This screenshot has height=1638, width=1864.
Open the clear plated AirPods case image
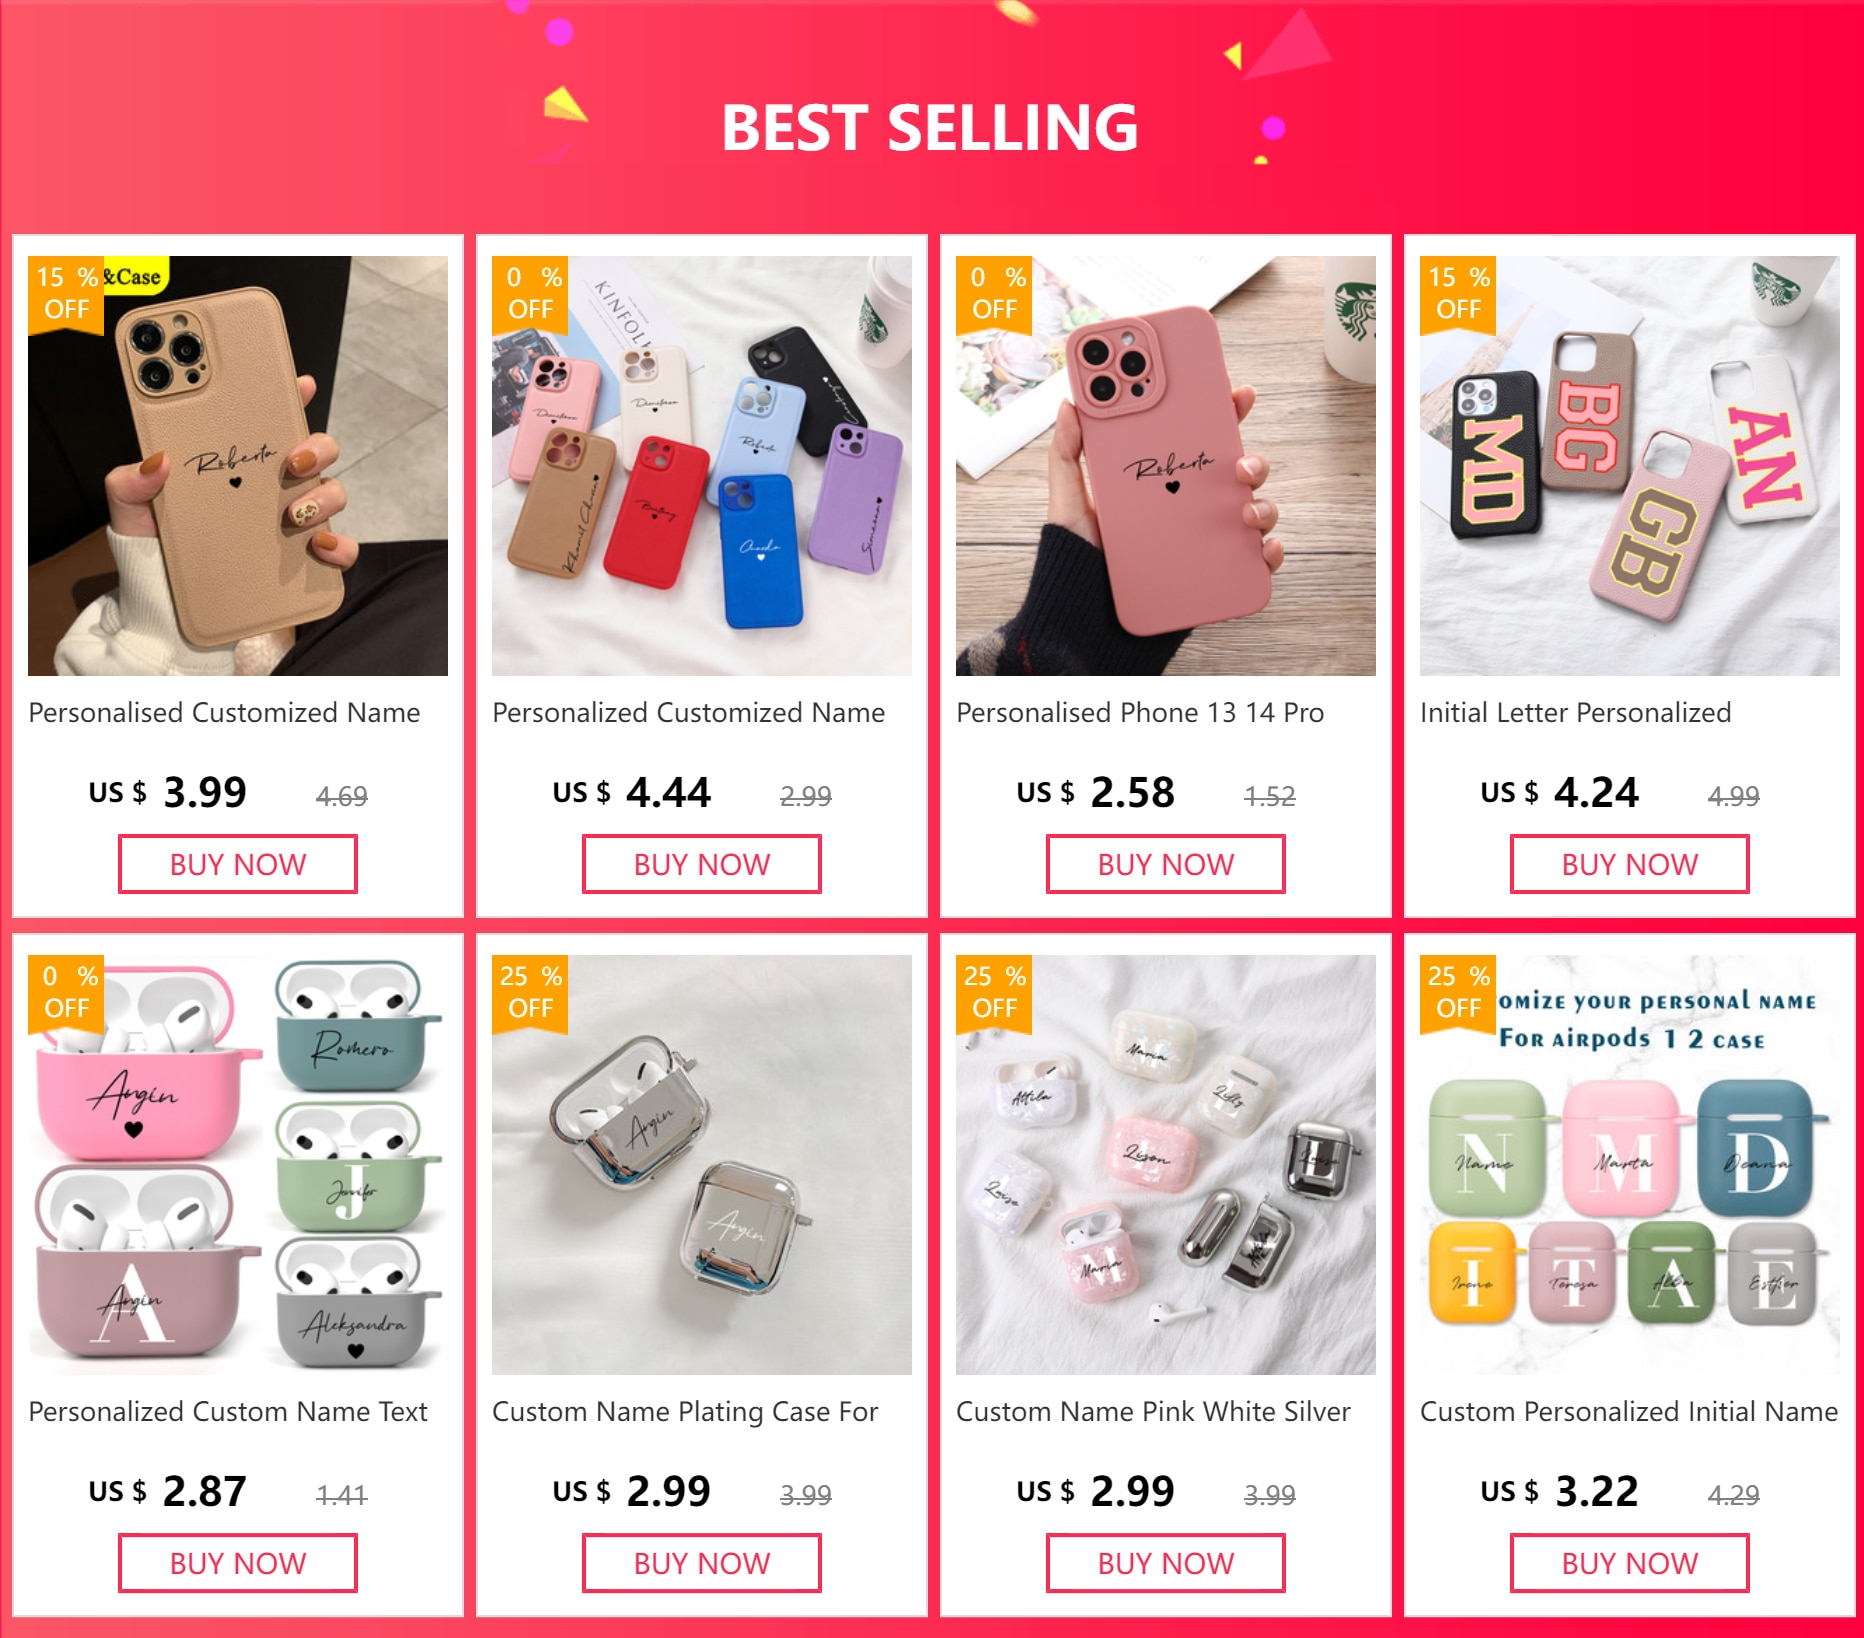[702, 1165]
